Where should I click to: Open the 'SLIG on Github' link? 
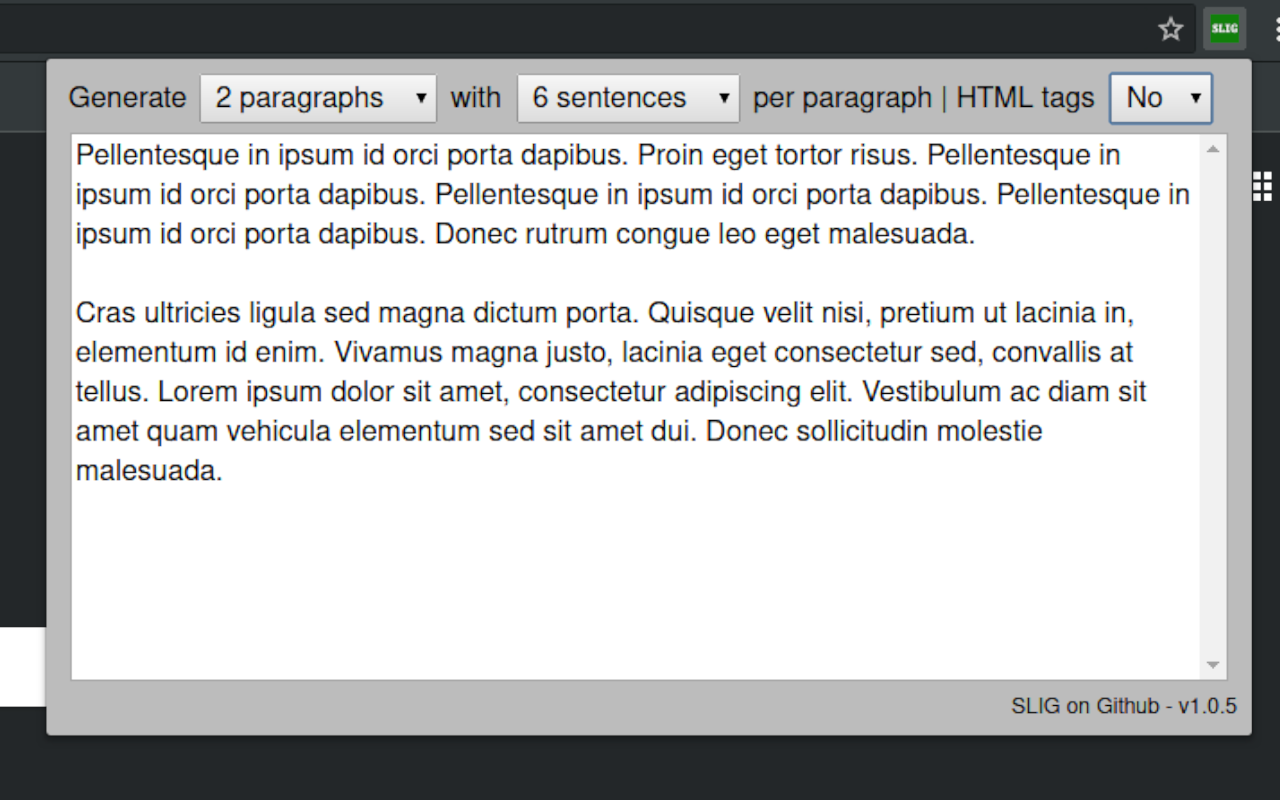click(1085, 706)
